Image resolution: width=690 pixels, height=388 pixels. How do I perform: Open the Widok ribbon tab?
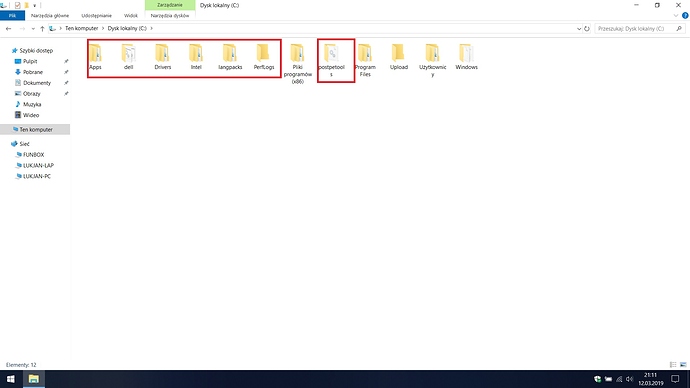coord(131,15)
